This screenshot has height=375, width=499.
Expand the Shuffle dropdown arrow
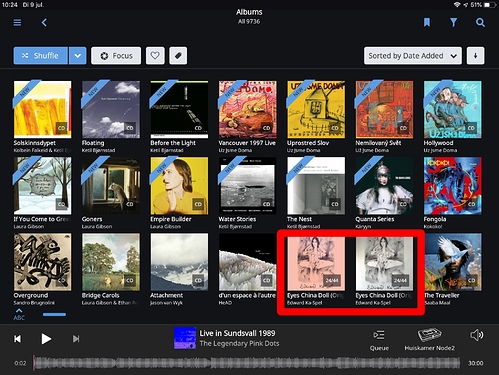pyautogui.click(x=78, y=56)
